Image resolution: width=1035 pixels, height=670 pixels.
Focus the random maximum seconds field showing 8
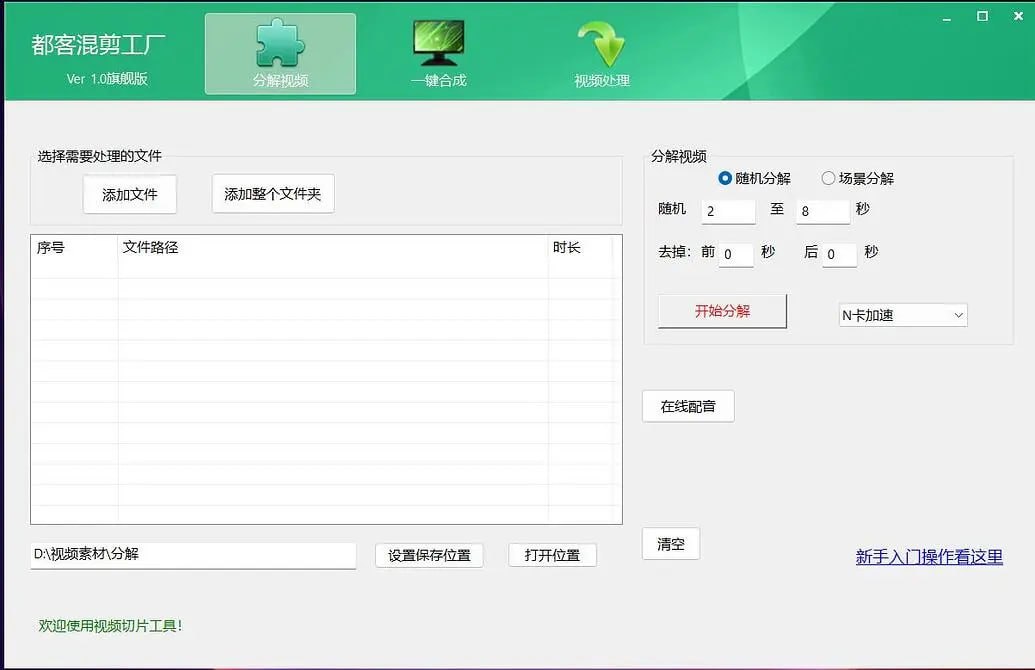(822, 211)
